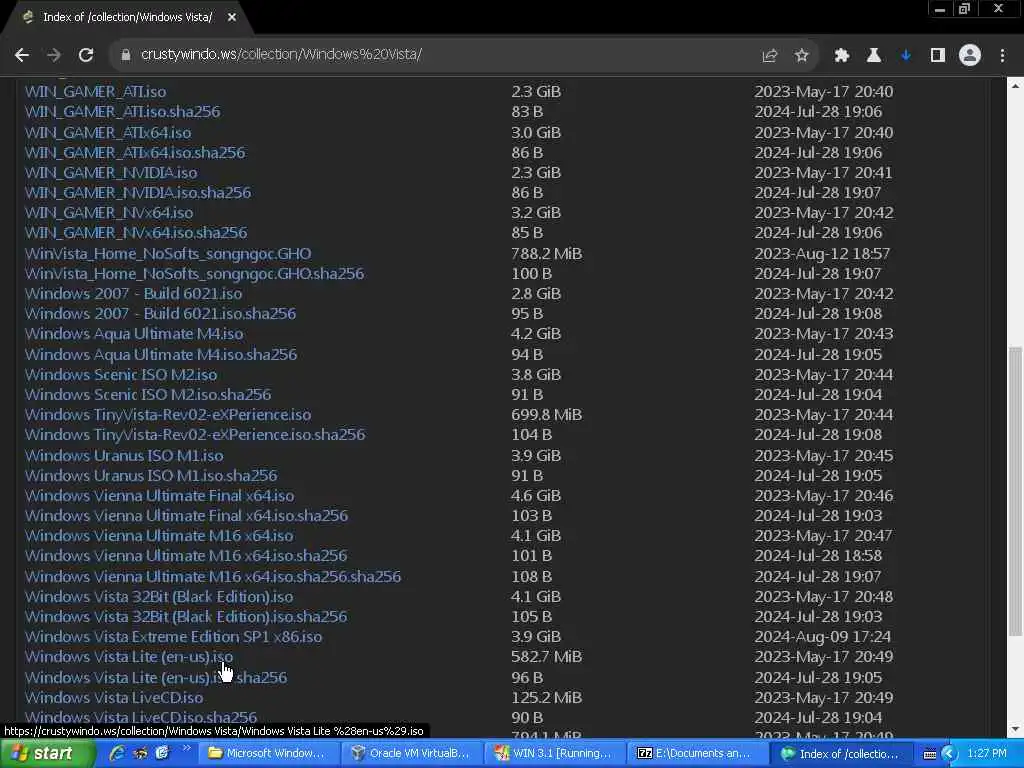
Task: Switch to WIN 3.1 Running taskbar item
Action: click(x=554, y=754)
